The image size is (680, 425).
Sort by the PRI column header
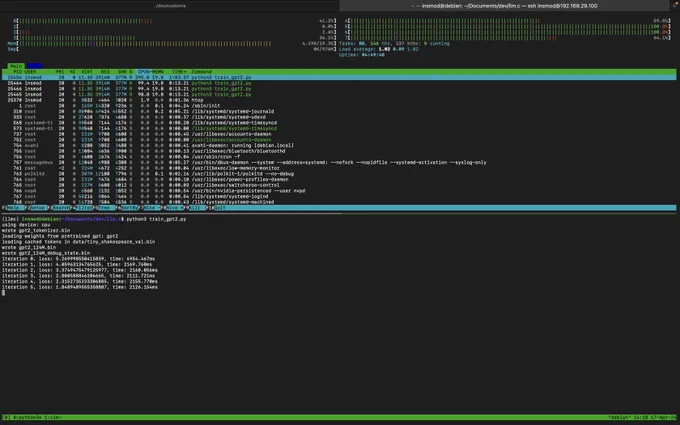[60, 72]
